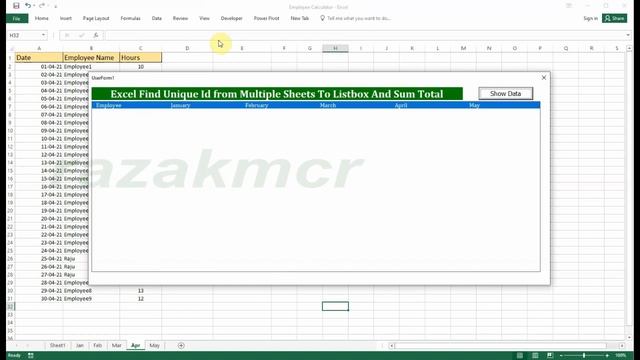Switch to Page Break Preview icon
Image resolution: width=640 pixels, height=360 pixels.
pyautogui.click(x=550, y=356)
